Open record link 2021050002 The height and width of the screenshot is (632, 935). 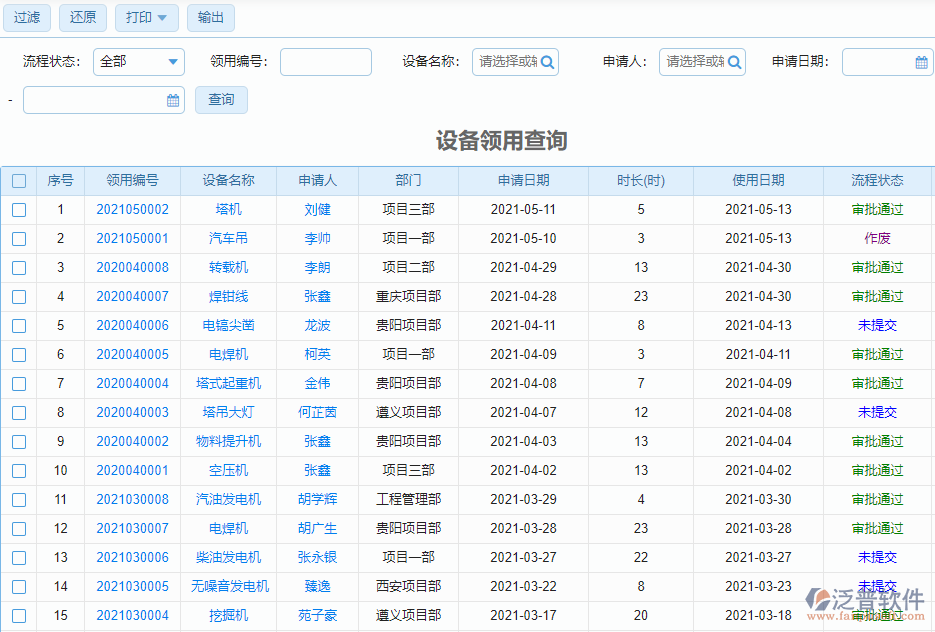[x=133, y=210]
